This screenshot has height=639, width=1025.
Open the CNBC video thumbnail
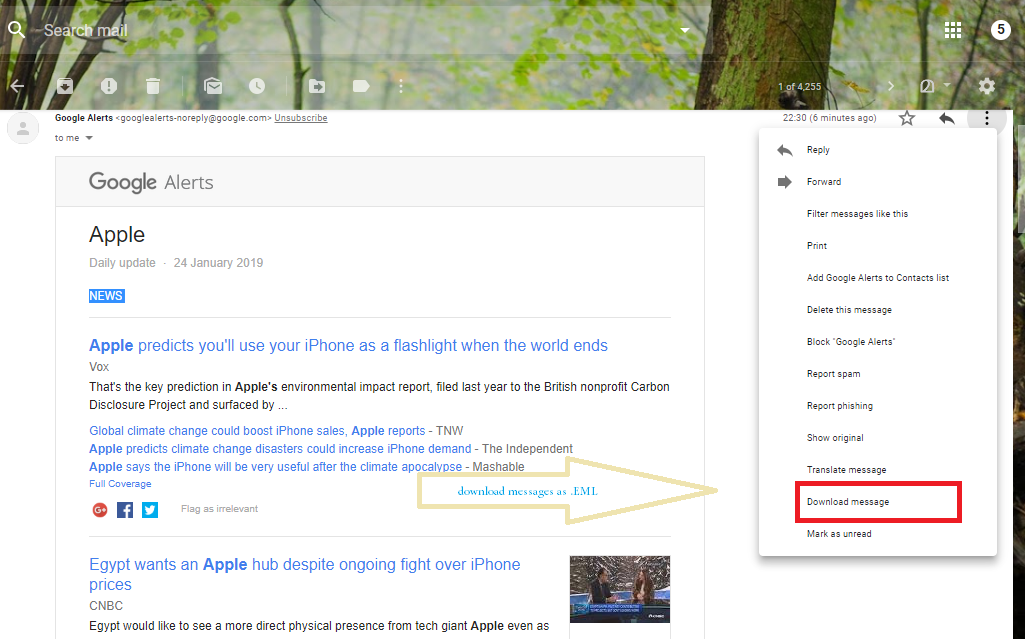point(619,588)
